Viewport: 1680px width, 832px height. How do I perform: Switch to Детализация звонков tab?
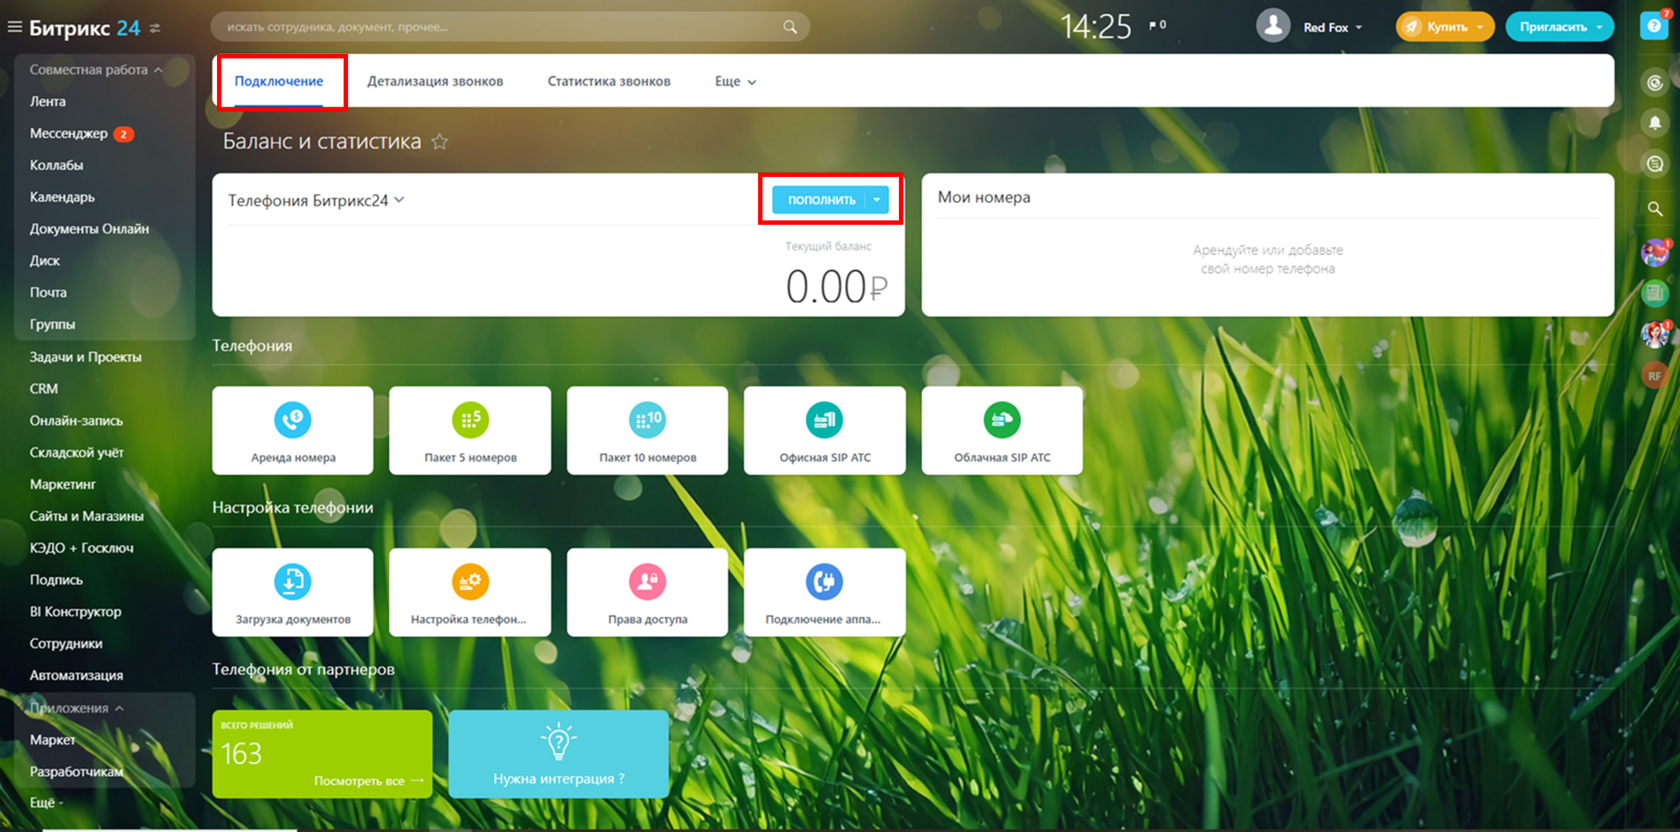(x=435, y=82)
